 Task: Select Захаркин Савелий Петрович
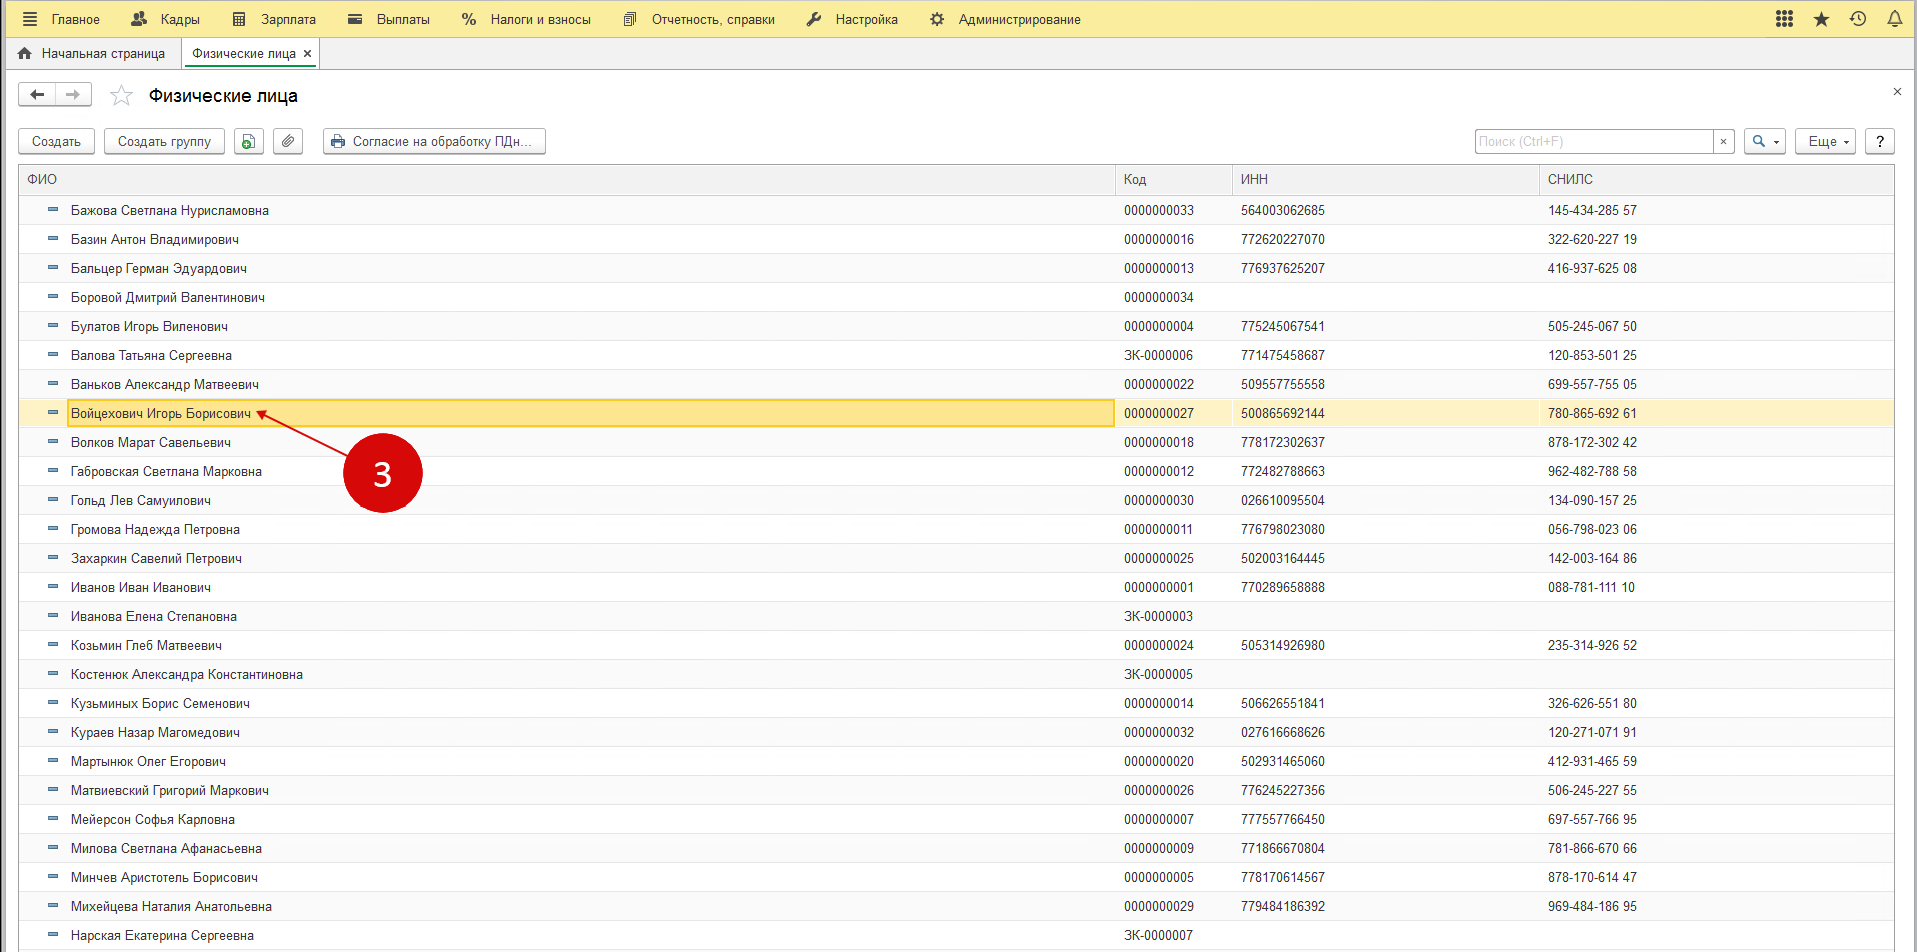click(x=156, y=558)
